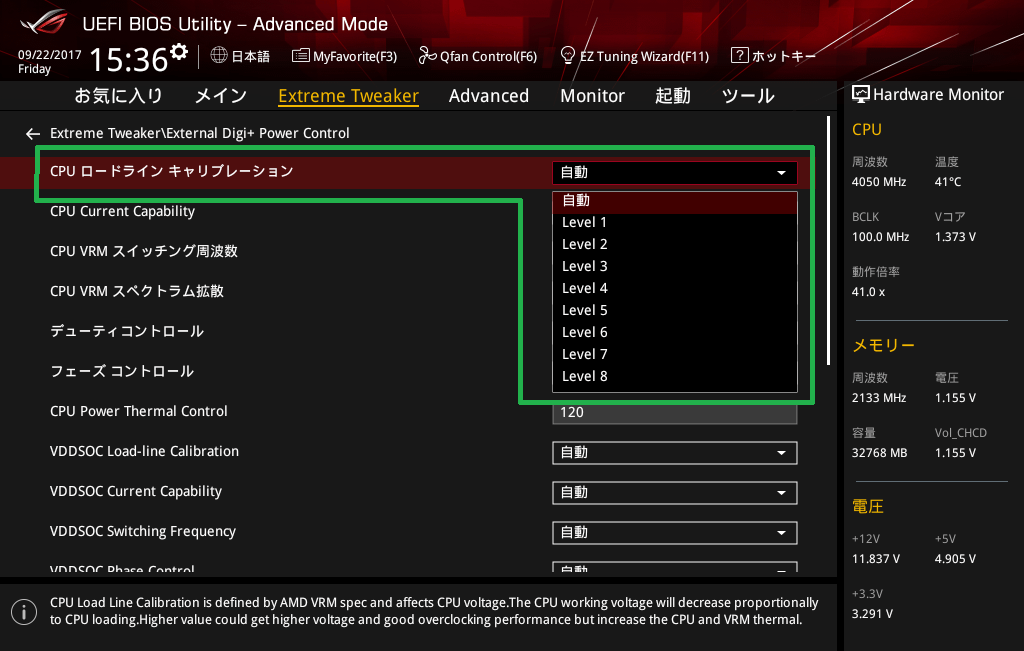Show the ホットキー help
Viewport: 1024px width, 651px height.
773,56
